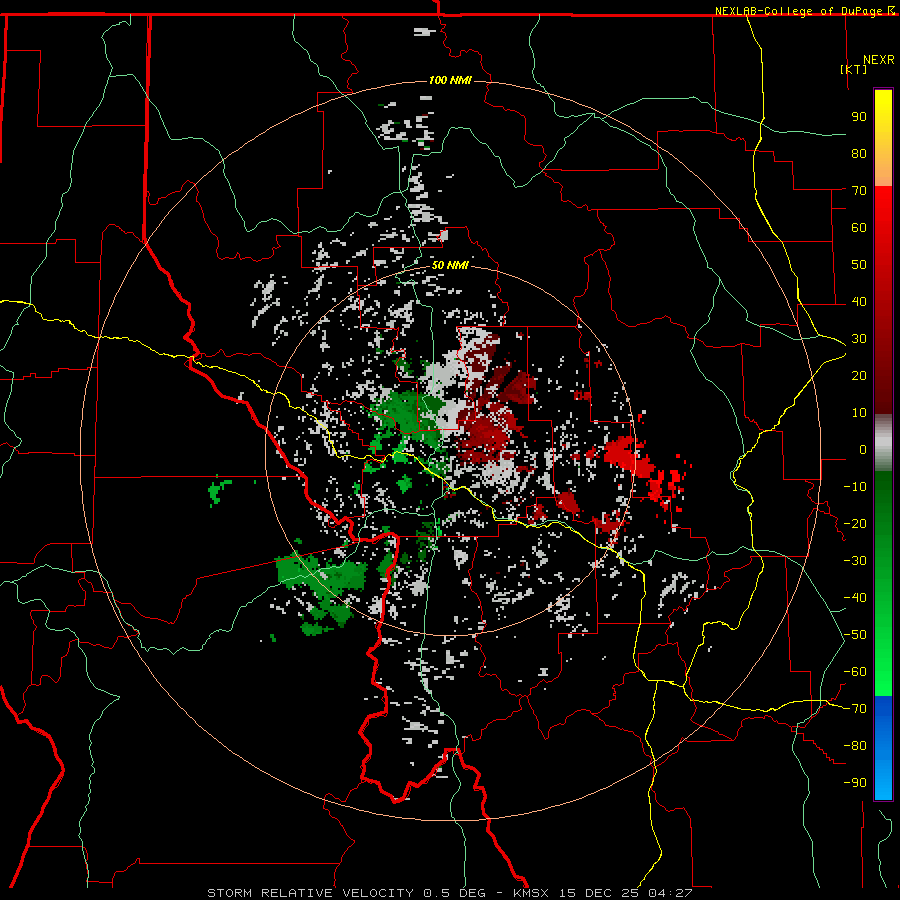Click the 100 NMI range ring label
Image resolution: width=900 pixels, height=900 pixels.
click(450, 80)
